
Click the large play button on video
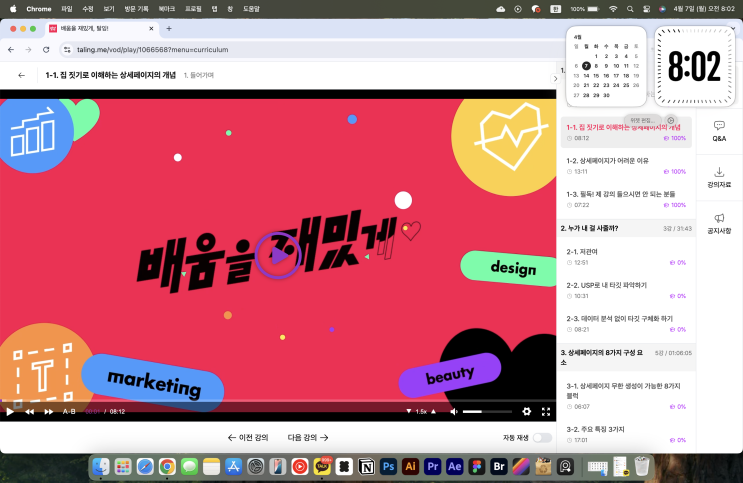coord(277,255)
